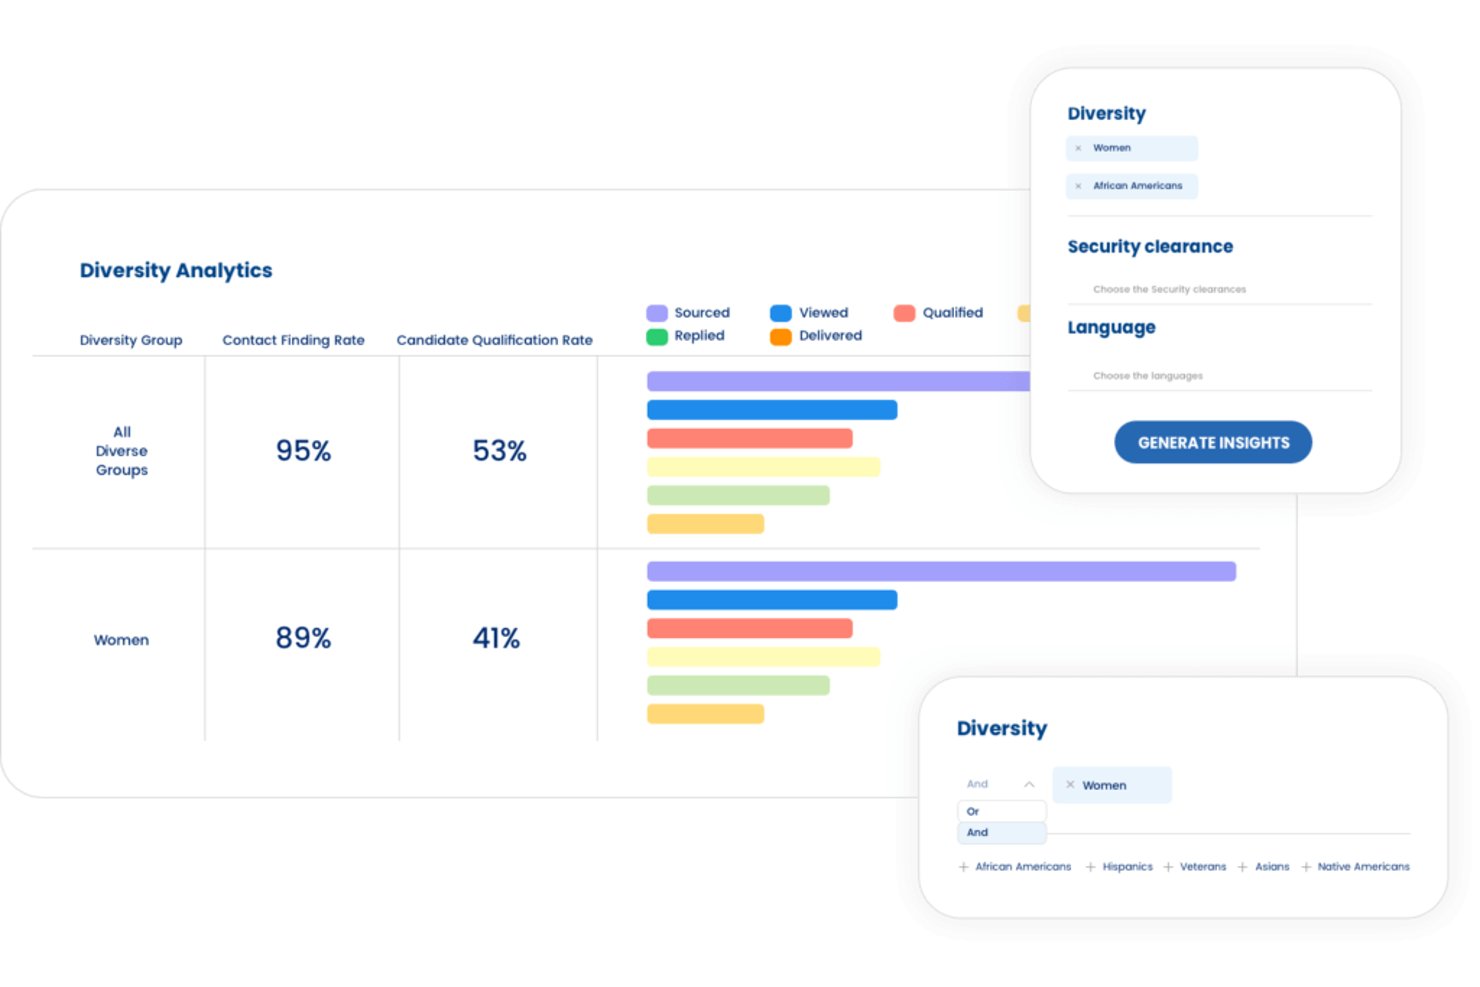Click the Security clearance heading

[x=1150, y=246]
